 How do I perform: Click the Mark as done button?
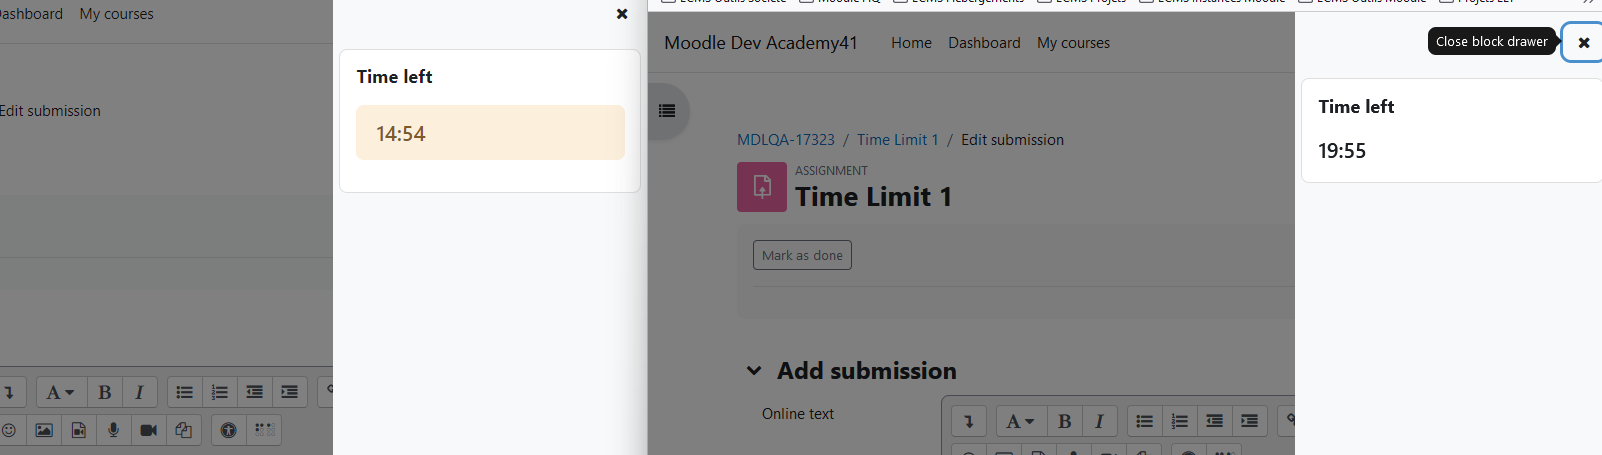[802, 255]
